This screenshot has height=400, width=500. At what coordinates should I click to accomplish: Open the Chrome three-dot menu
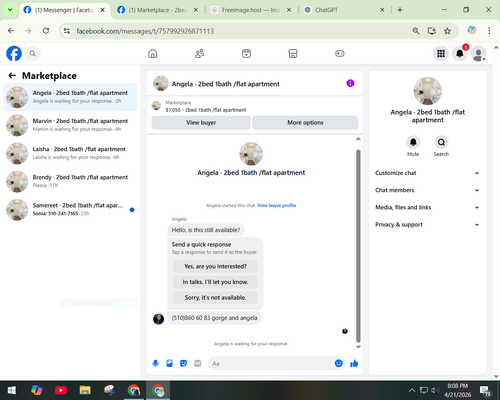[489, 31]
